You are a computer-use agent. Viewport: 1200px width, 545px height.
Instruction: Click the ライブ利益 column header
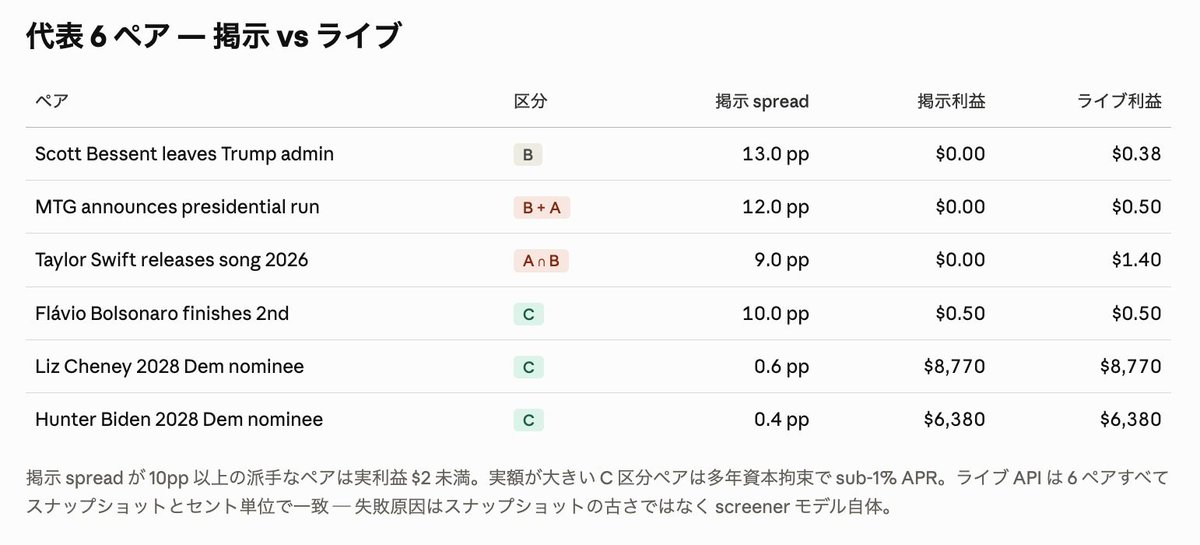[1119, 101]
